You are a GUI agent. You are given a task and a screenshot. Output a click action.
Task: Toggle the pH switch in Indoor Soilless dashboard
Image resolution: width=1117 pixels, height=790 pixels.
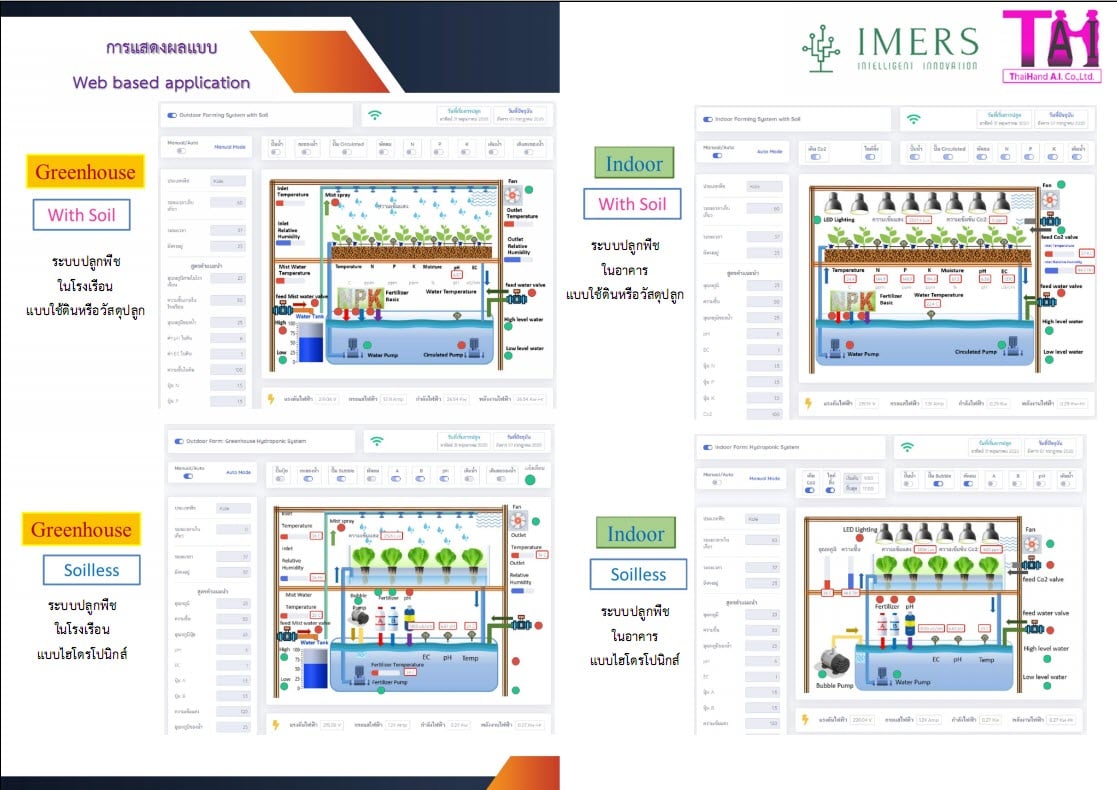coord(1041,484)
